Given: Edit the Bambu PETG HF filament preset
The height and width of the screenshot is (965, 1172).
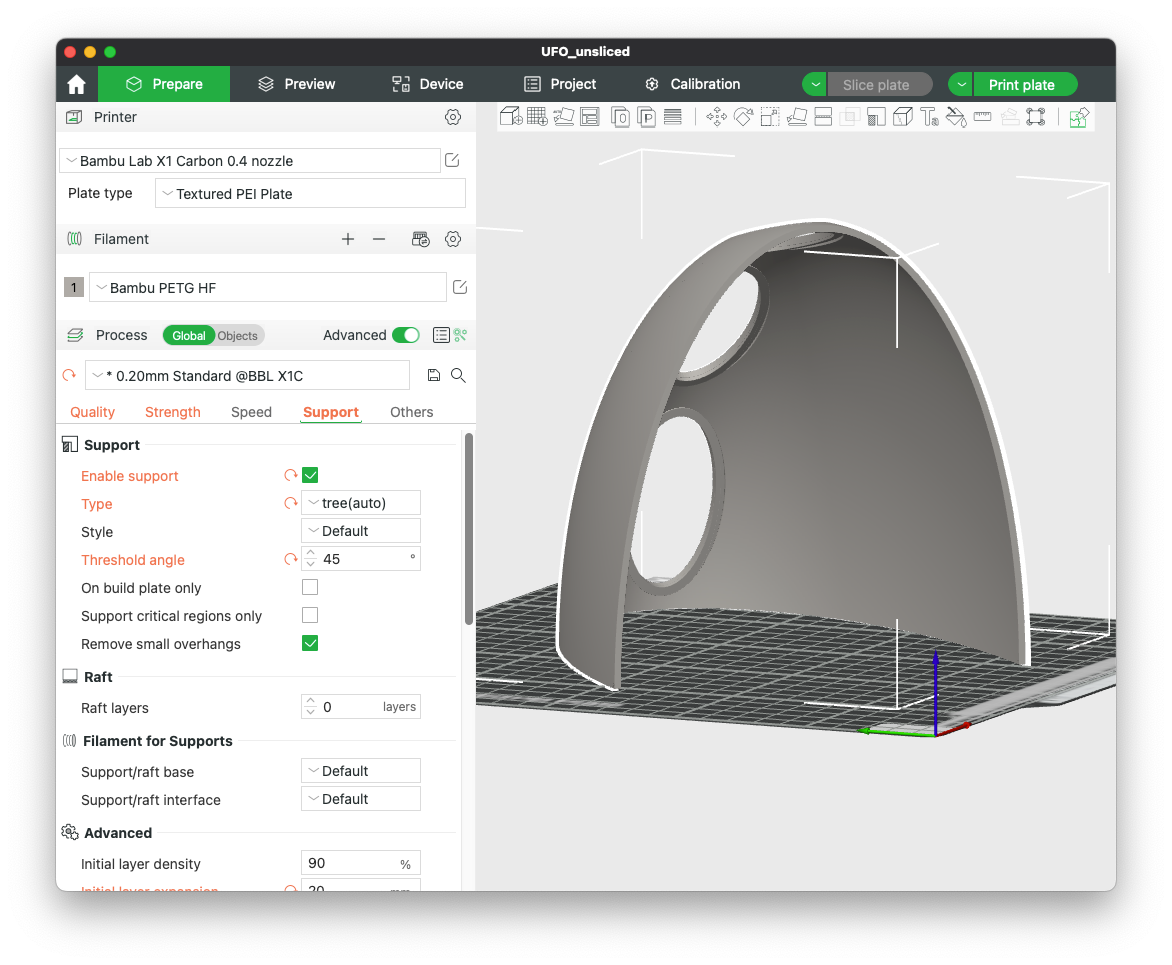Looking at the screenshot, I should [460, 287].
